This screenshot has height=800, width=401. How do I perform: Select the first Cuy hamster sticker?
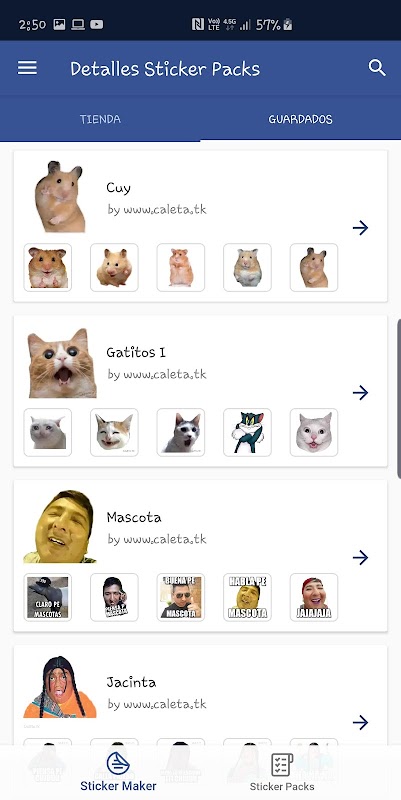(47, 267)
